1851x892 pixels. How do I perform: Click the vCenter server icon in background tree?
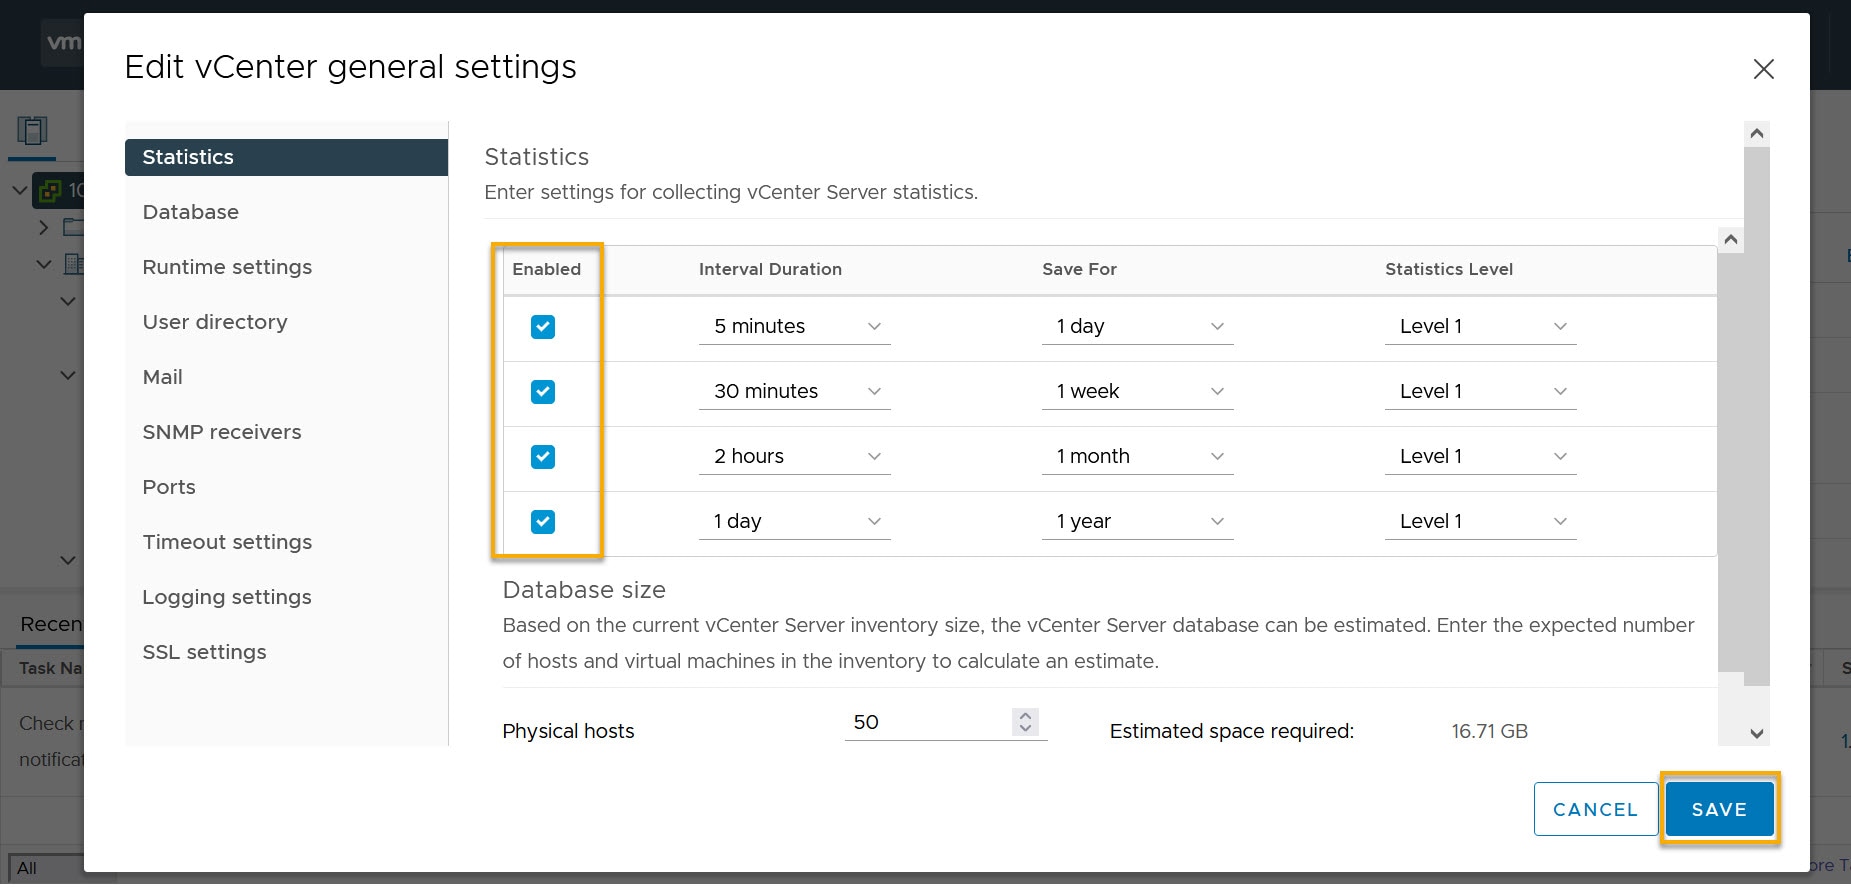pos(50,190)
